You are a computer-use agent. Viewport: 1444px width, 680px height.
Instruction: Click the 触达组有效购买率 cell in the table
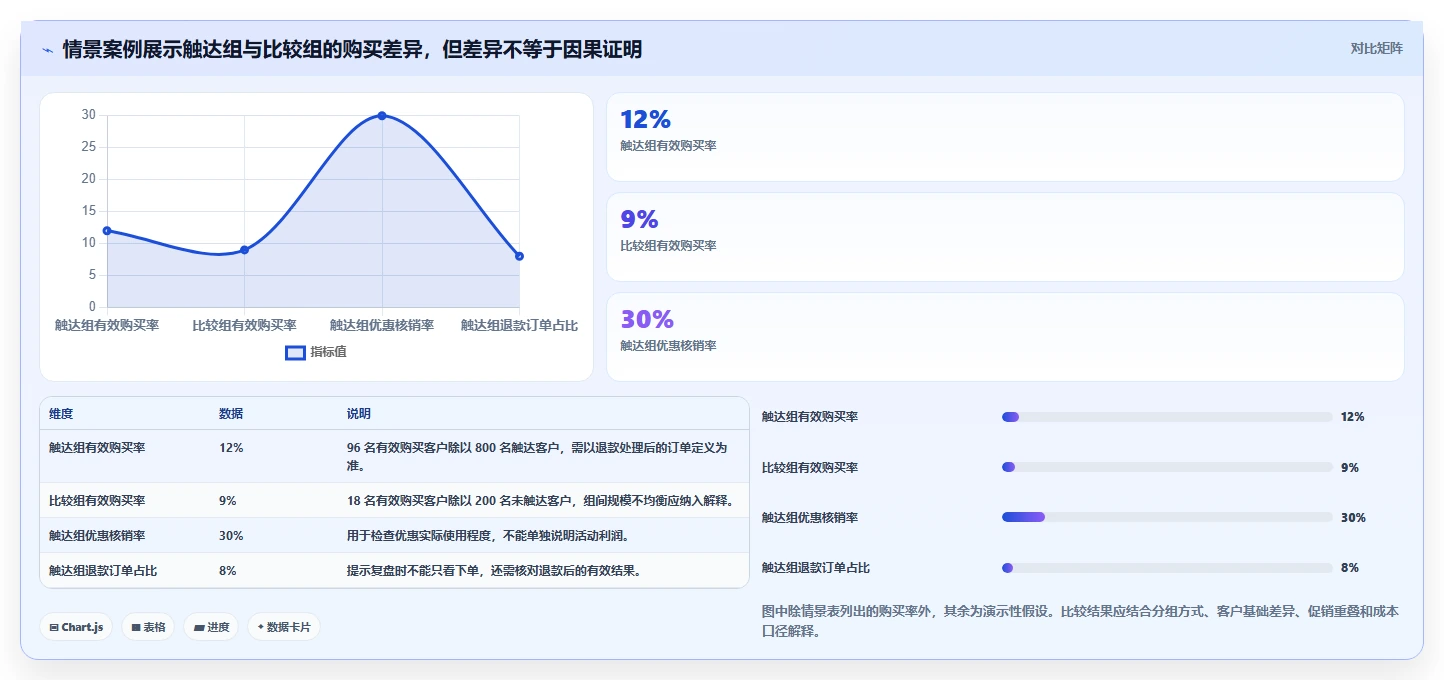coord(97,448)
